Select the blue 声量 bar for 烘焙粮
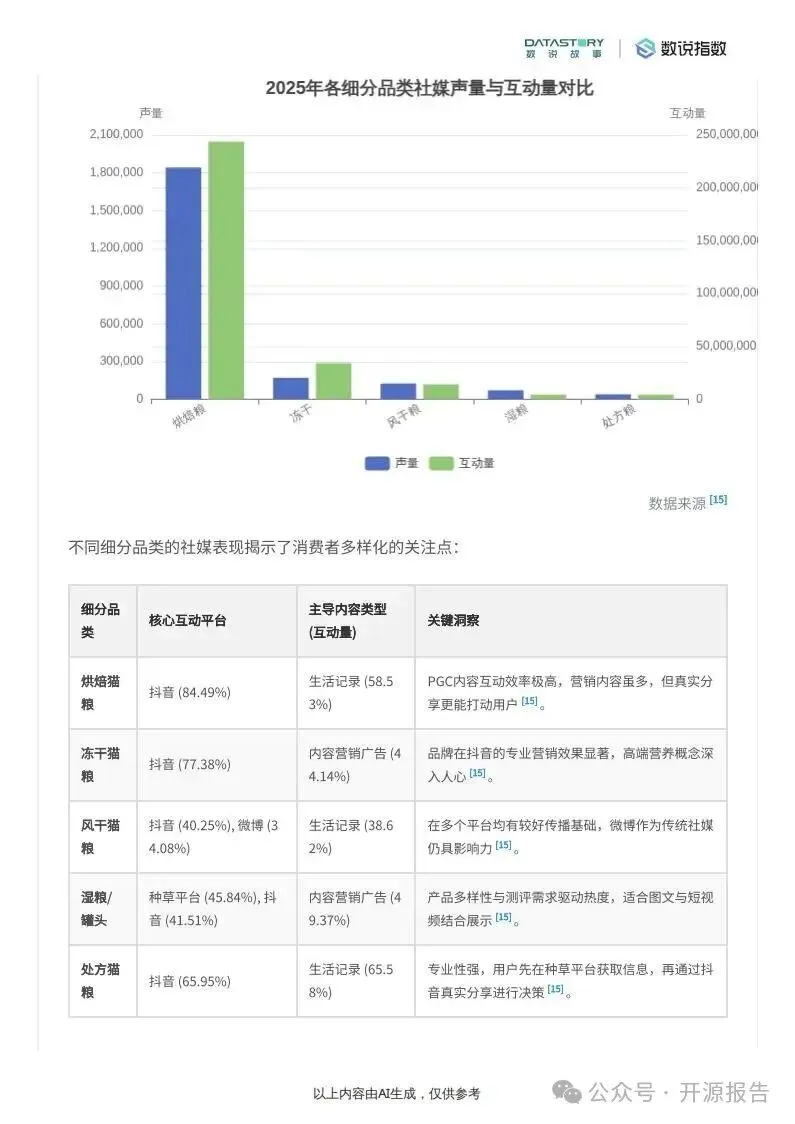Viewport: 795px width, 1124px height. [184, 283]
